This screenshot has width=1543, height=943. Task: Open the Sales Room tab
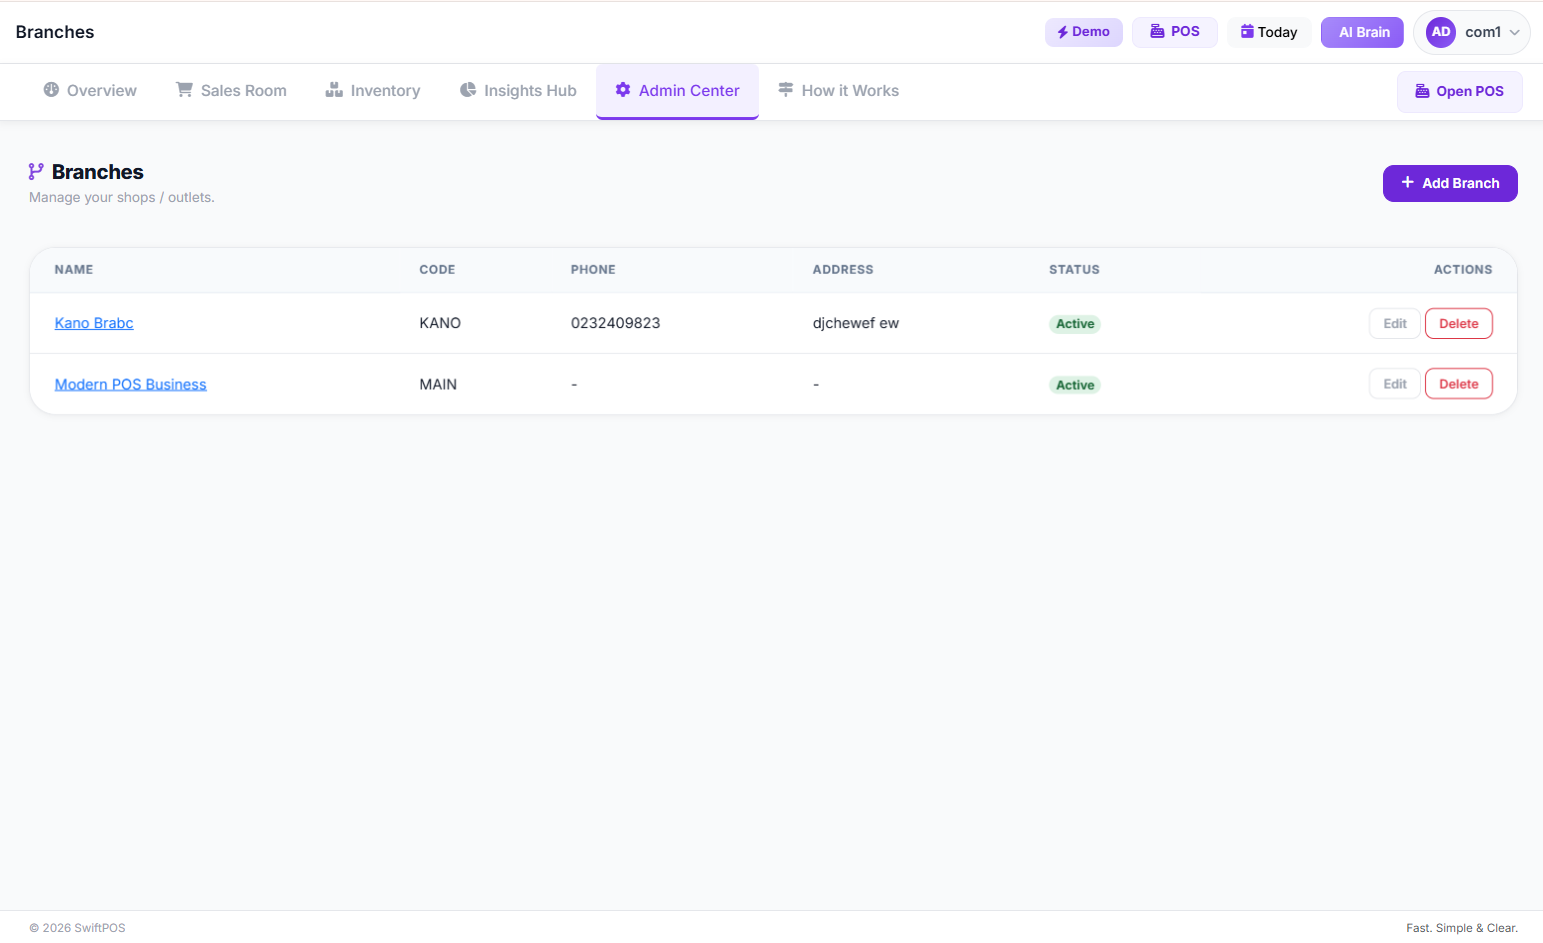pyautogui.click(x=232, y=91)
